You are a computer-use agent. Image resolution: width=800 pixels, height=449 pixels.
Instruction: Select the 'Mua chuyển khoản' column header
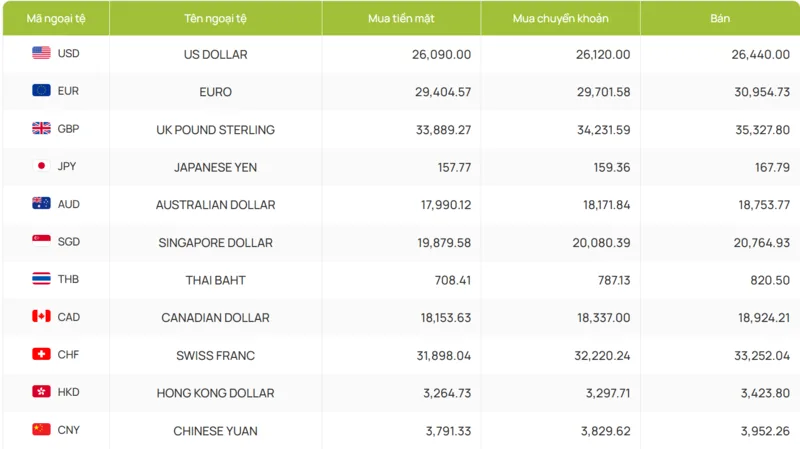click(560, 18)
